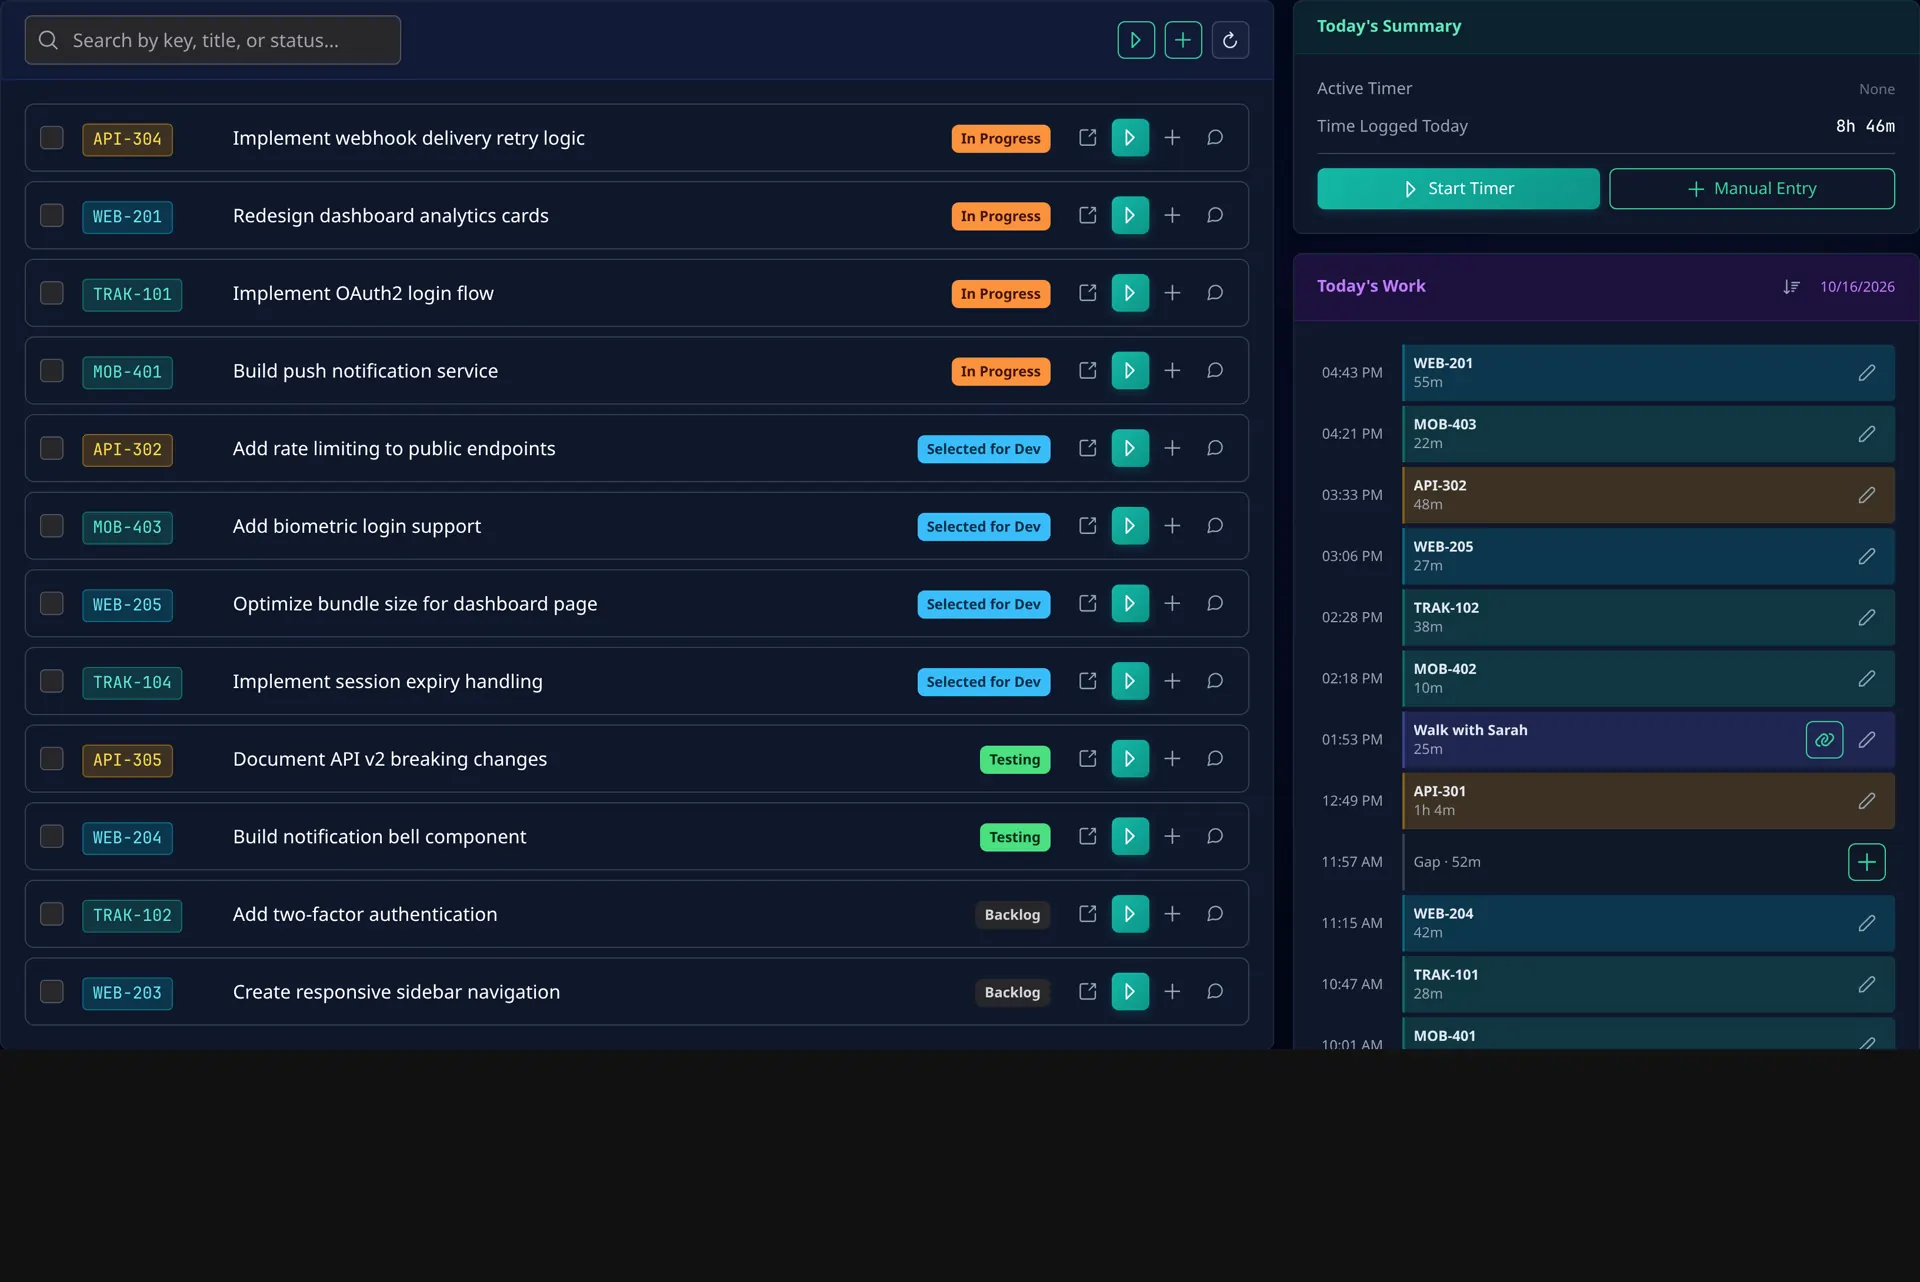Screen dimensions: 1920x1282
Task: Select the API-305 documentation task checkbox
Action: tap(52, 759)
